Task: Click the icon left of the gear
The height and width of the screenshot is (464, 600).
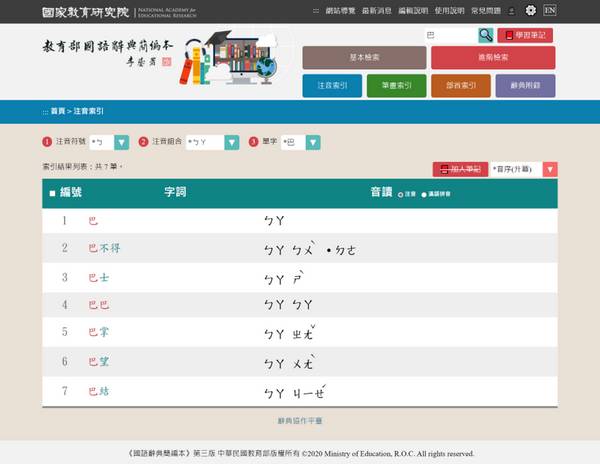Action: (x=512, y=11)
